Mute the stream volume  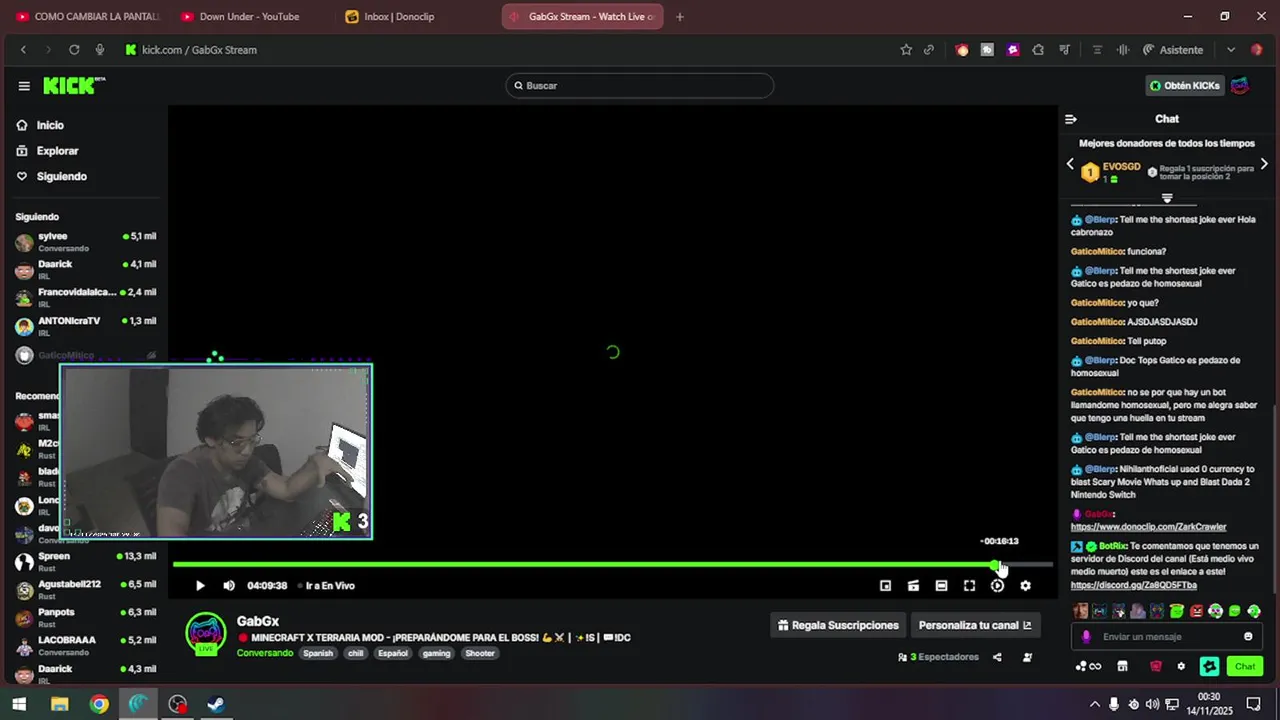click(x=229, y=586)
